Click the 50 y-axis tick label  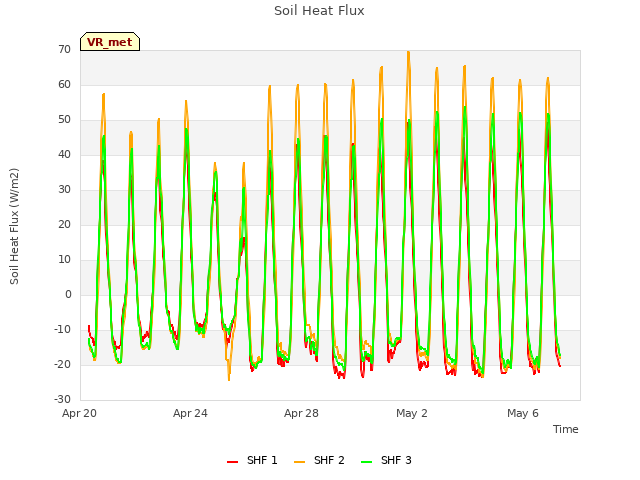coord(64,120)
